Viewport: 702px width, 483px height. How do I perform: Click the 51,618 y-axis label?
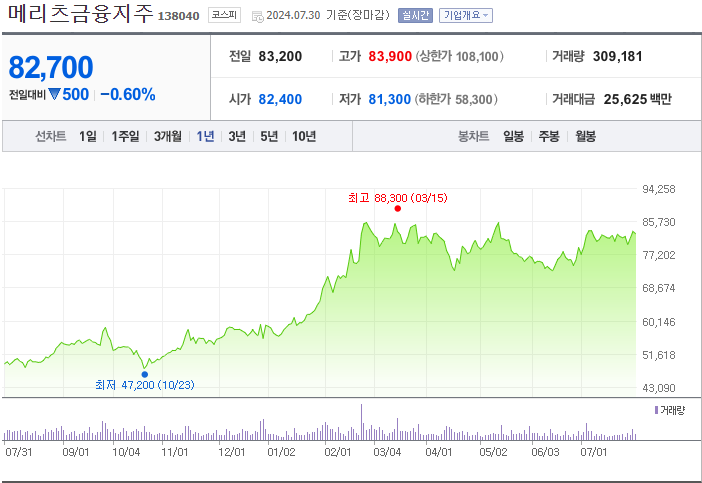coord(659,355)
